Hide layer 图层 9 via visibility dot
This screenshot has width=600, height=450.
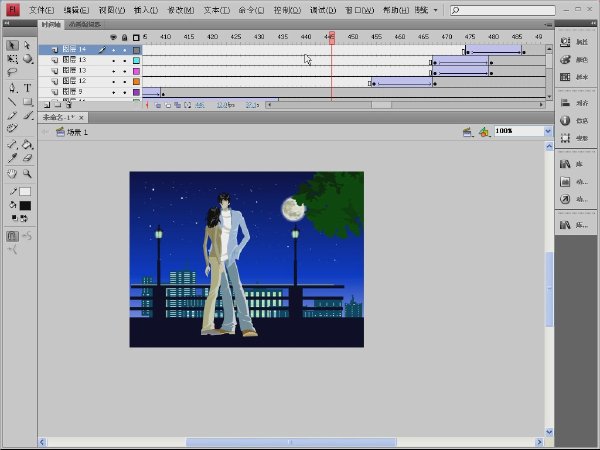(113, 92)
